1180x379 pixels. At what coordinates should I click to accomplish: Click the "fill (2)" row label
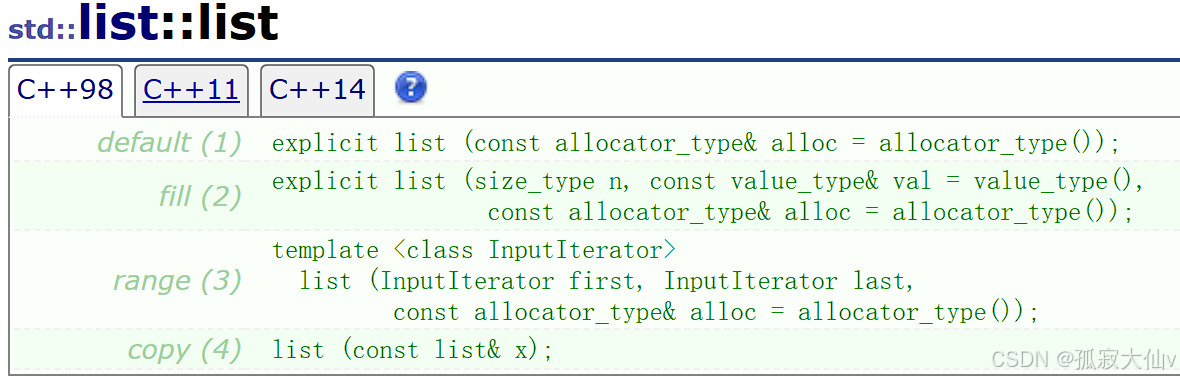(199, 197)
